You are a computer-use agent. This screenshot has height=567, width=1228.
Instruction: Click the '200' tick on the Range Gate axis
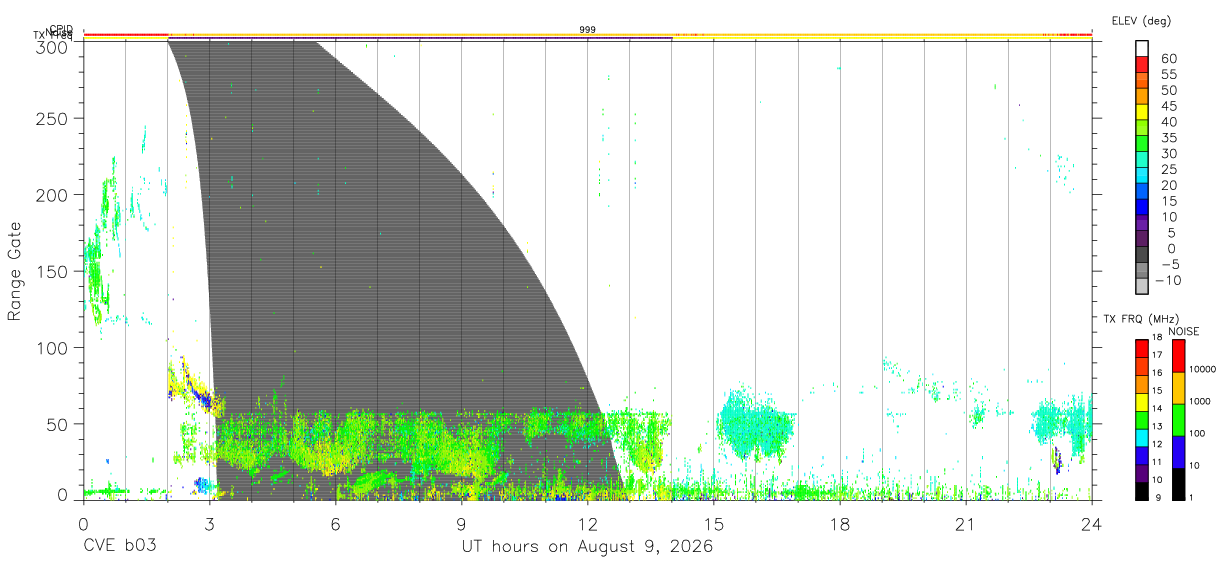(53, 195)
